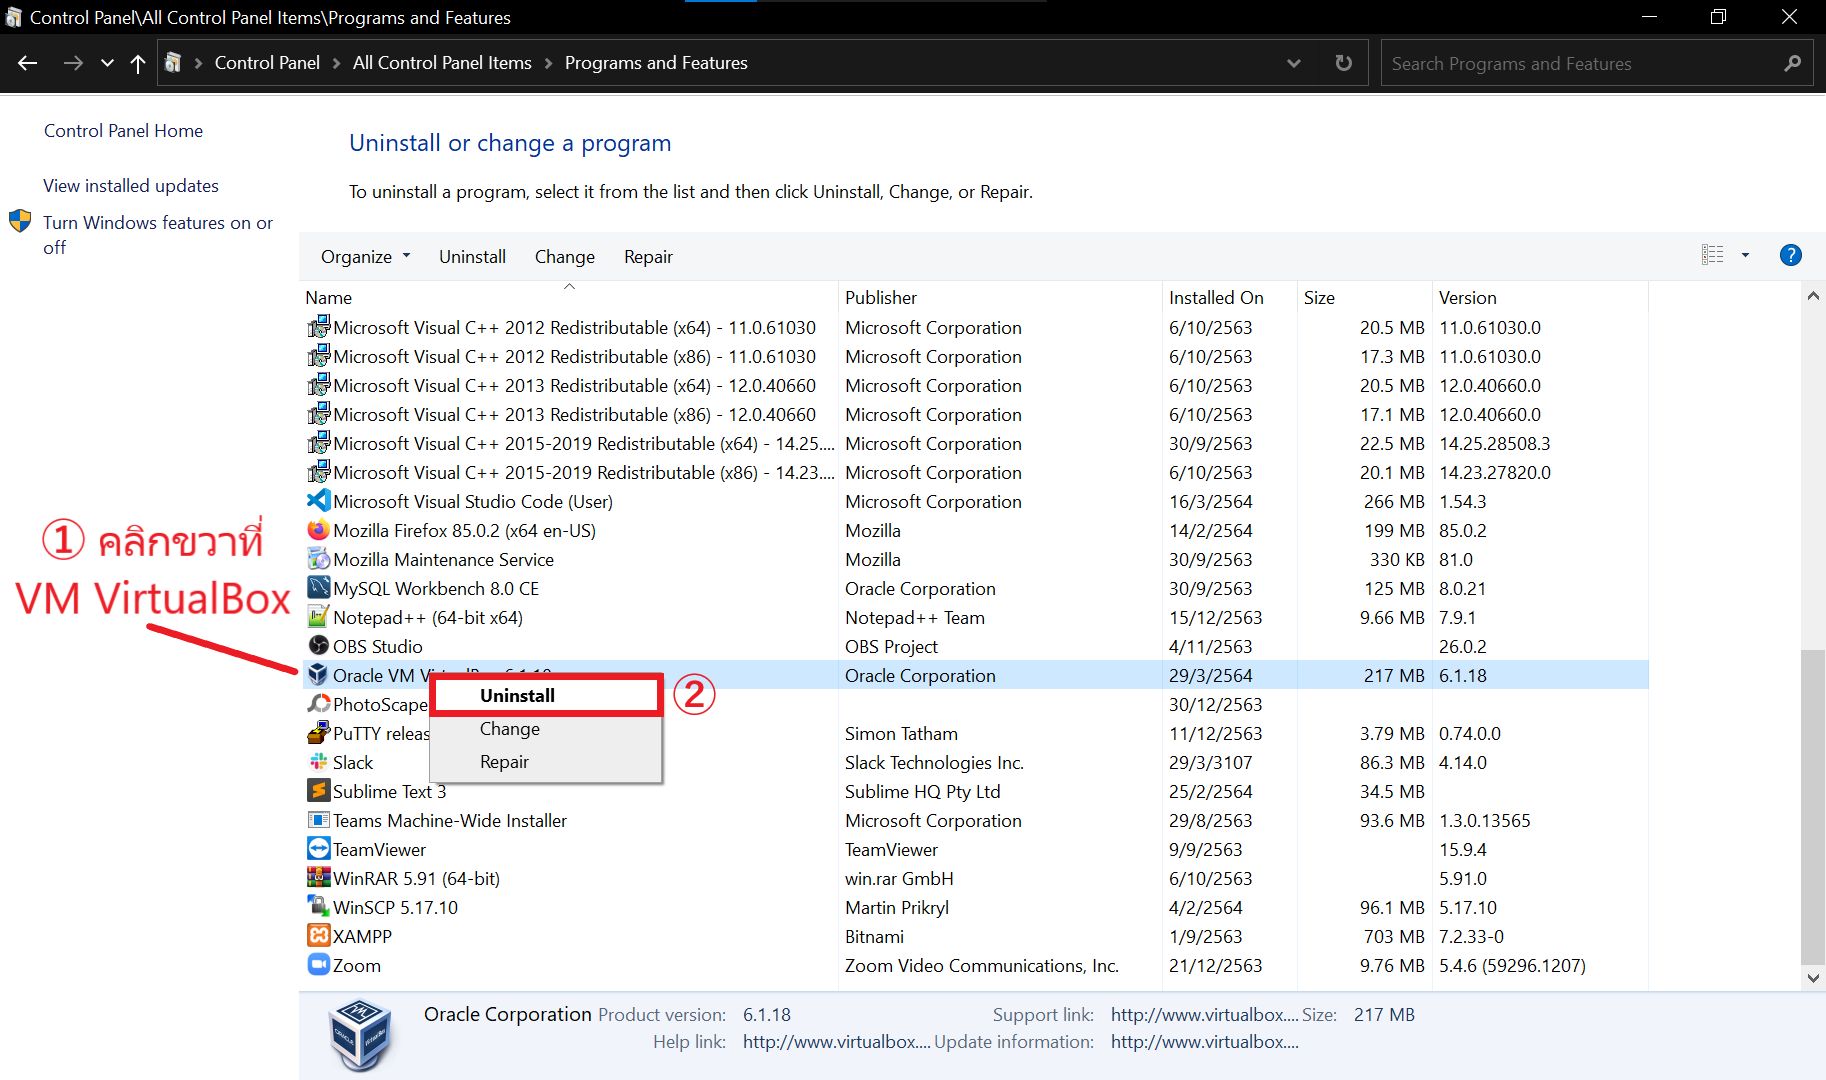Choose Uninstall from the context menu
The width and height of the screenshot is (1826, 1080).
click(x=547, y=695)
